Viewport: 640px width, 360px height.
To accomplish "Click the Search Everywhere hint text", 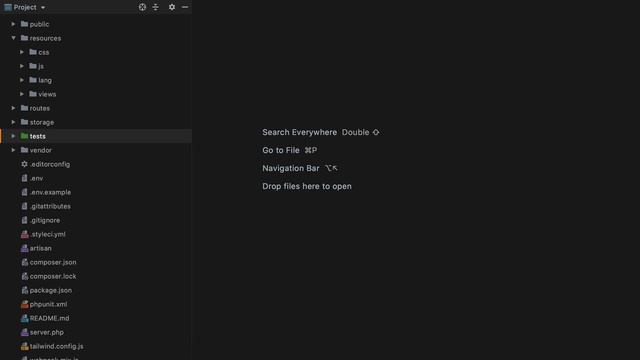I will pyautogui.click(x=300, y=132).
